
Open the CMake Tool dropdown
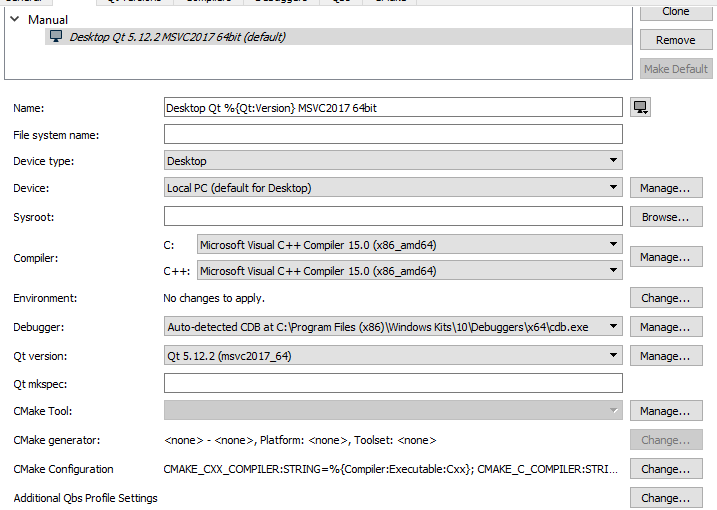pos(393,410)
